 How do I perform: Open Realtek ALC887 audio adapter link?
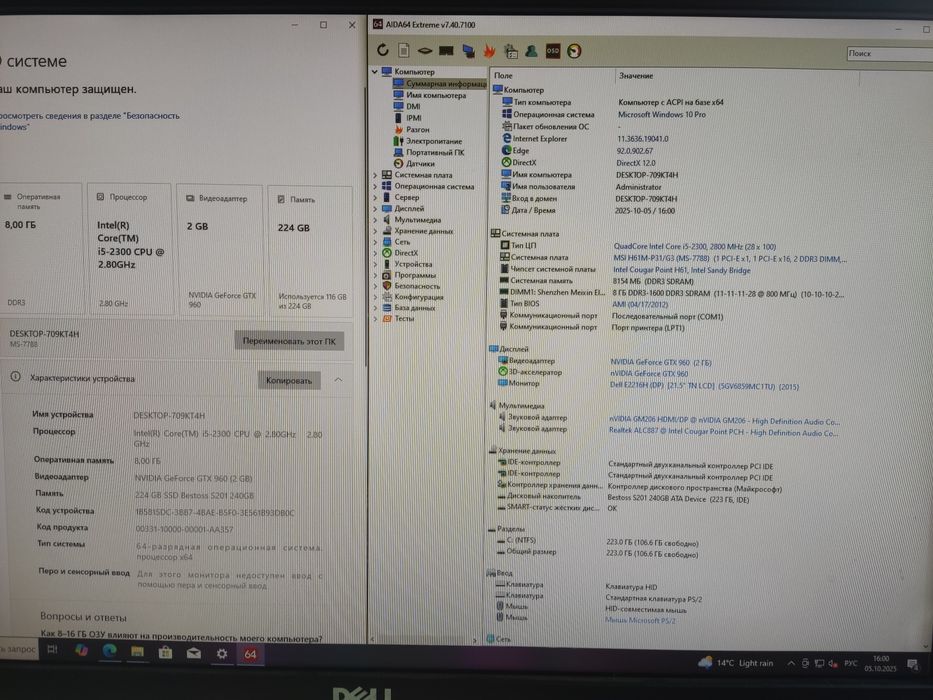tap(724, 432)
